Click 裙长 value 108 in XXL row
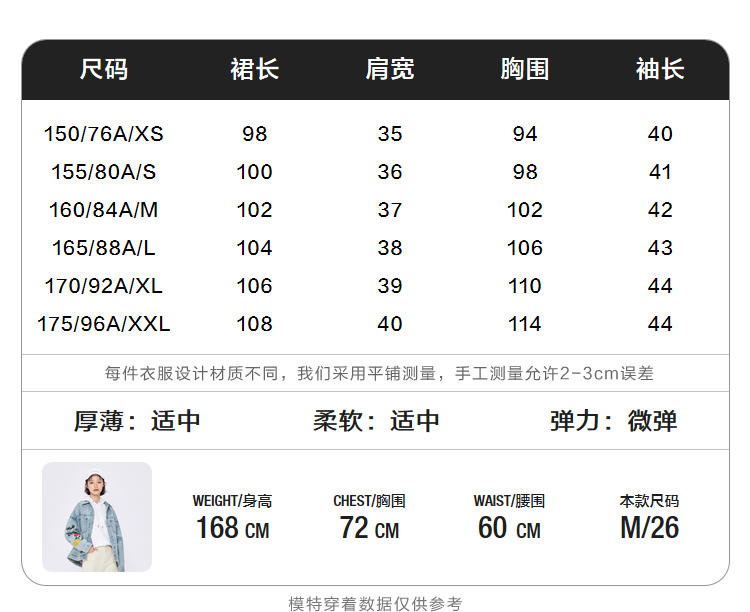The width and height of the screenshot is (750, 612). point(254,324)
